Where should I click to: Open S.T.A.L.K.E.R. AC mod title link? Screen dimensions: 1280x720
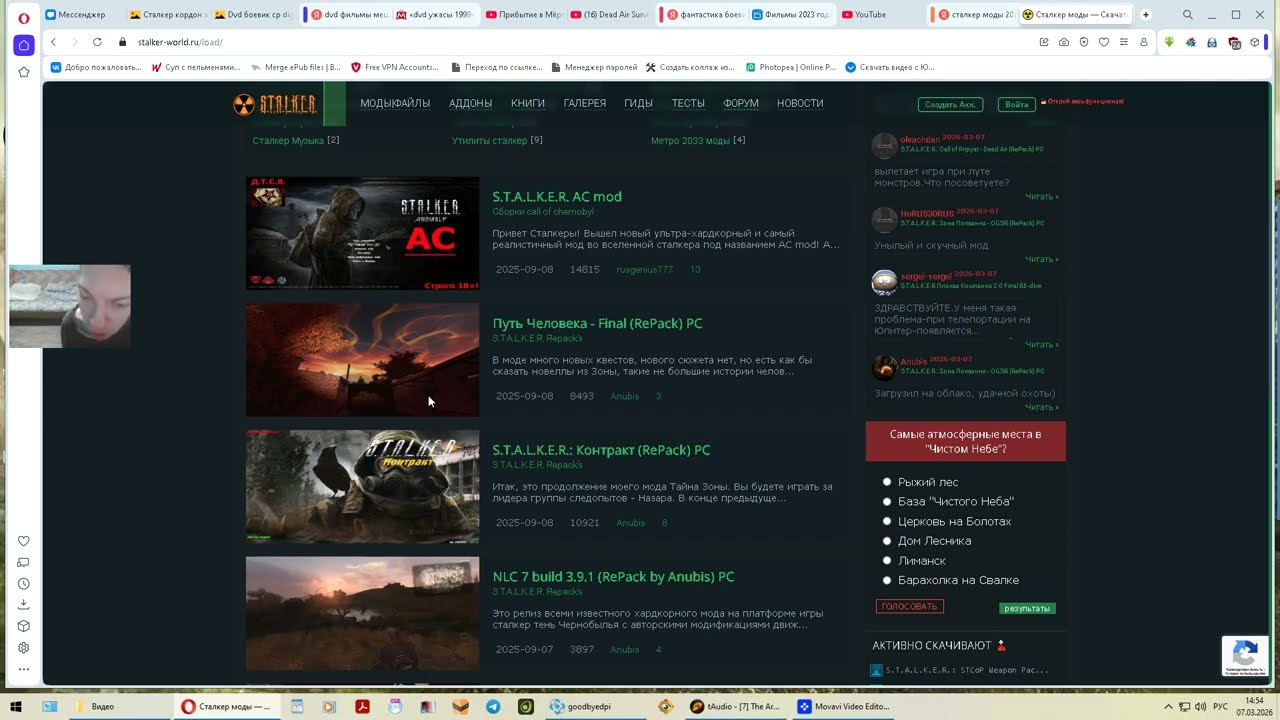[557, 197]
